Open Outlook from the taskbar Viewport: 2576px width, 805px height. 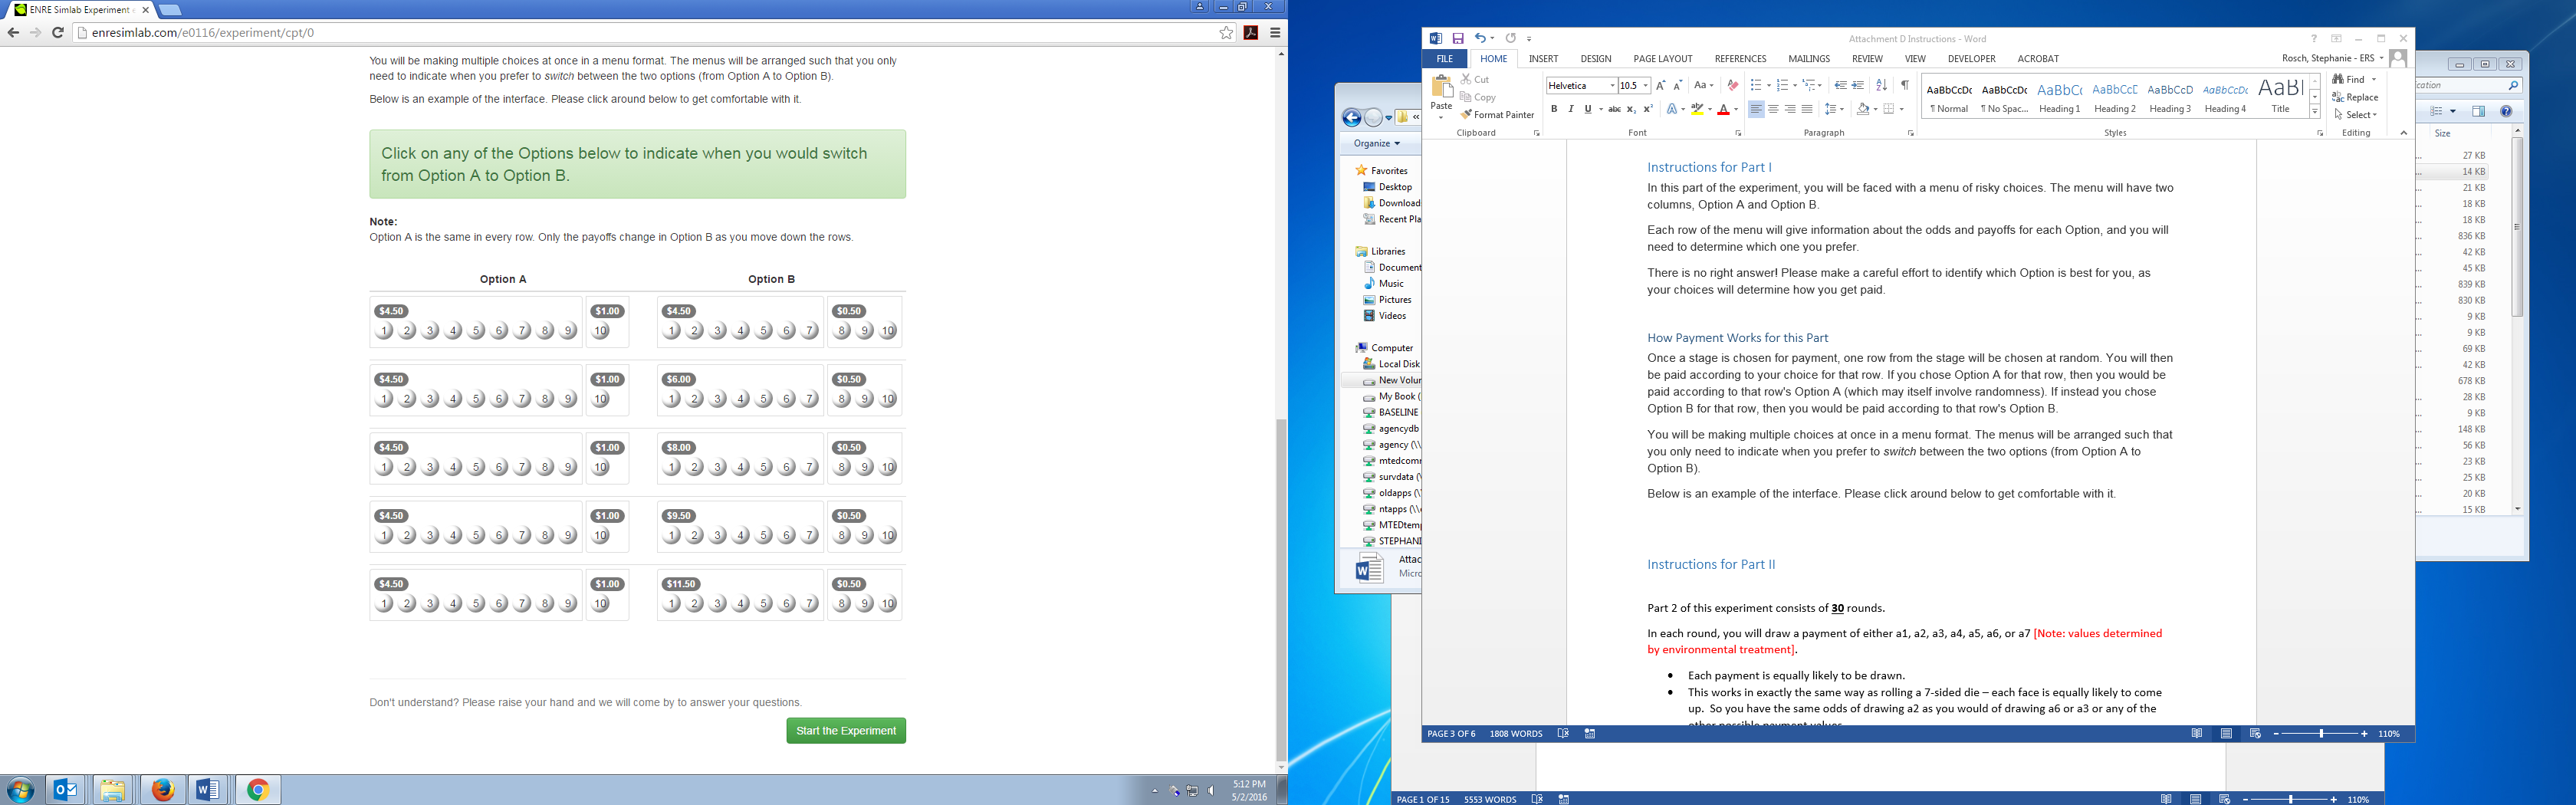pyautogui.click(x=66, y=790)
